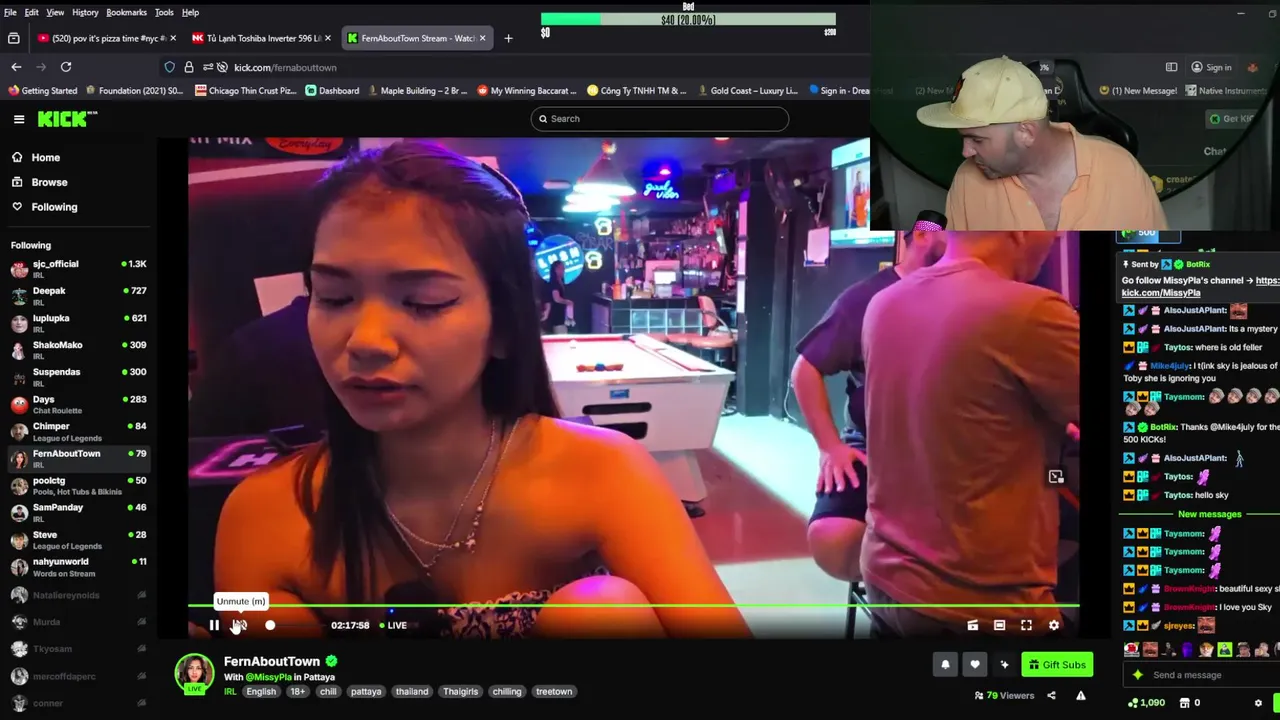
Task: Open player settings gear icon
Action: [1053, 625]
